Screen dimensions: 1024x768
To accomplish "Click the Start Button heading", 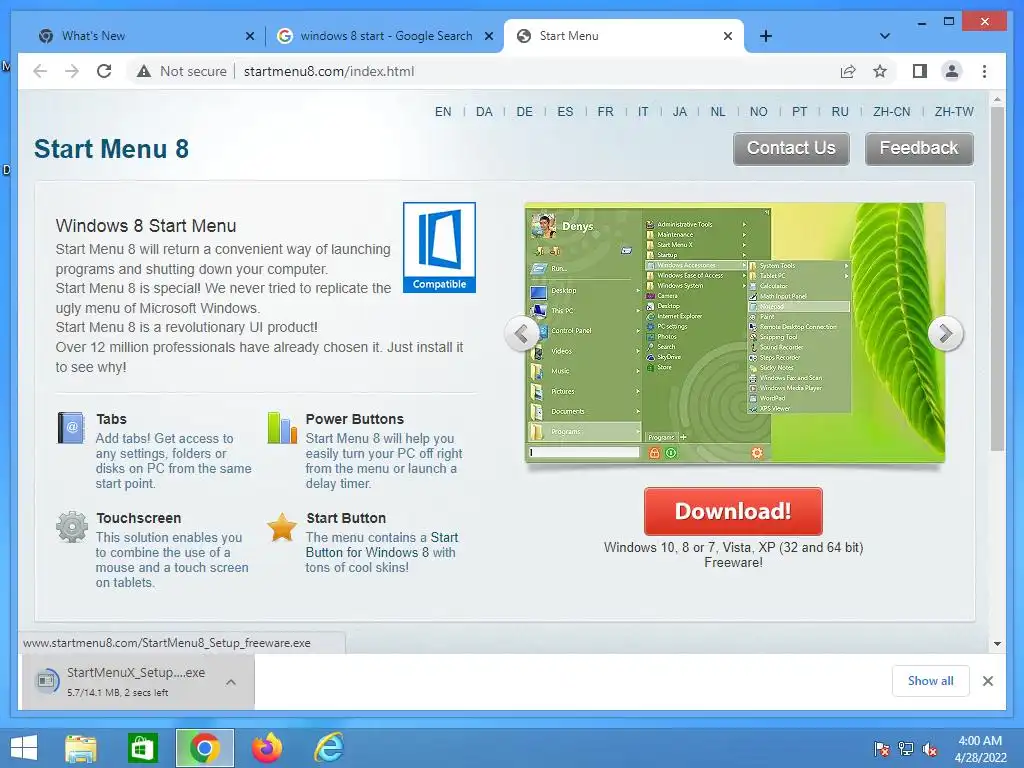I will click(x=346, y=519).
